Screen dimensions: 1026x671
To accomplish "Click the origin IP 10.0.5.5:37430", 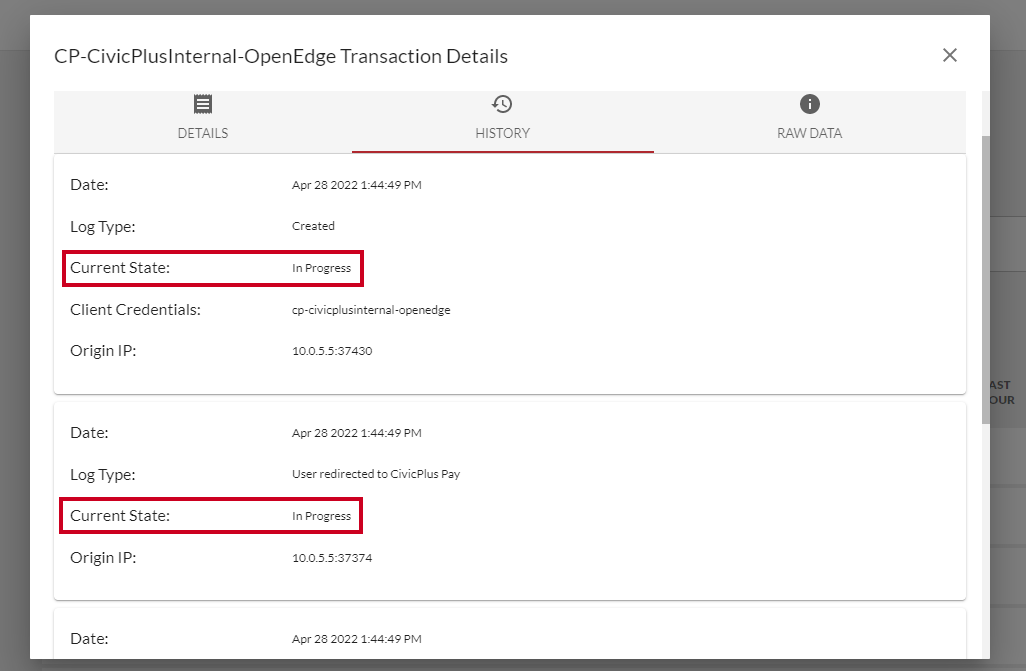I will click(332, 351).
